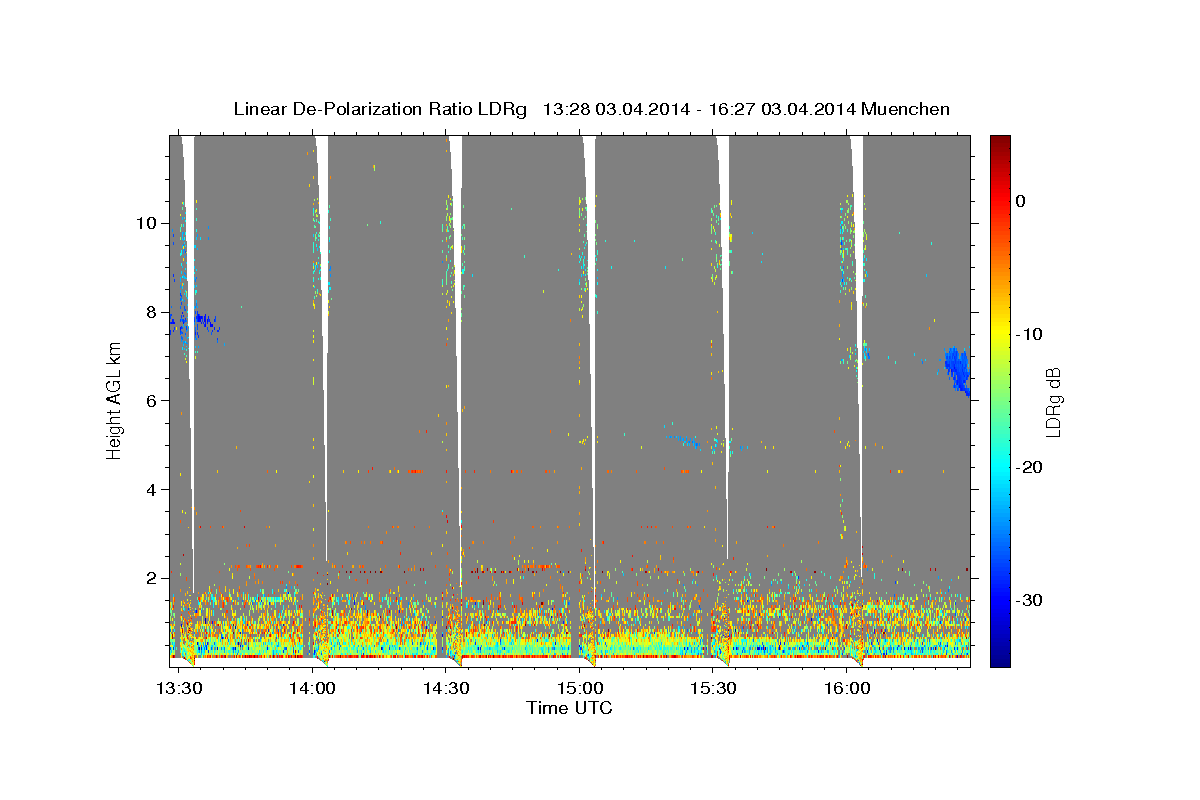Click the colorbar value -20
This screenshot has height=800, width=1200.
coord(1027,467)
